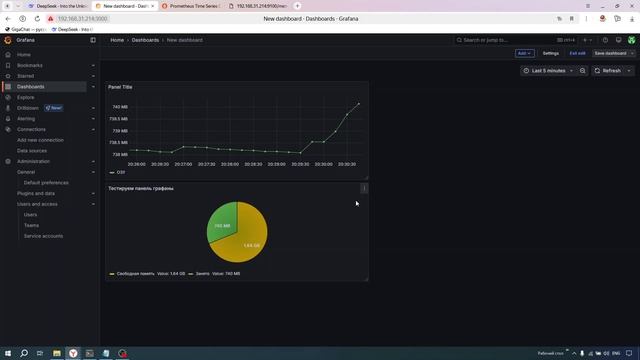Click the Dashboards breadcrumb link
The width and height of the screenshot is (640, 360).
tap(145, 40)
